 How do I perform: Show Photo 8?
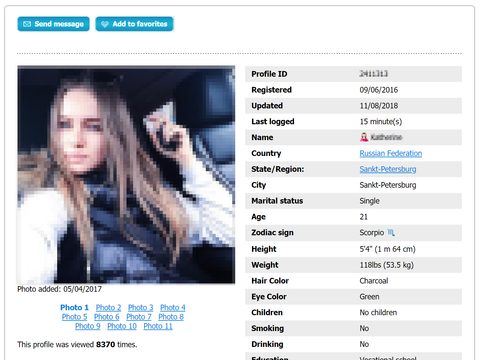pos(171,317)
